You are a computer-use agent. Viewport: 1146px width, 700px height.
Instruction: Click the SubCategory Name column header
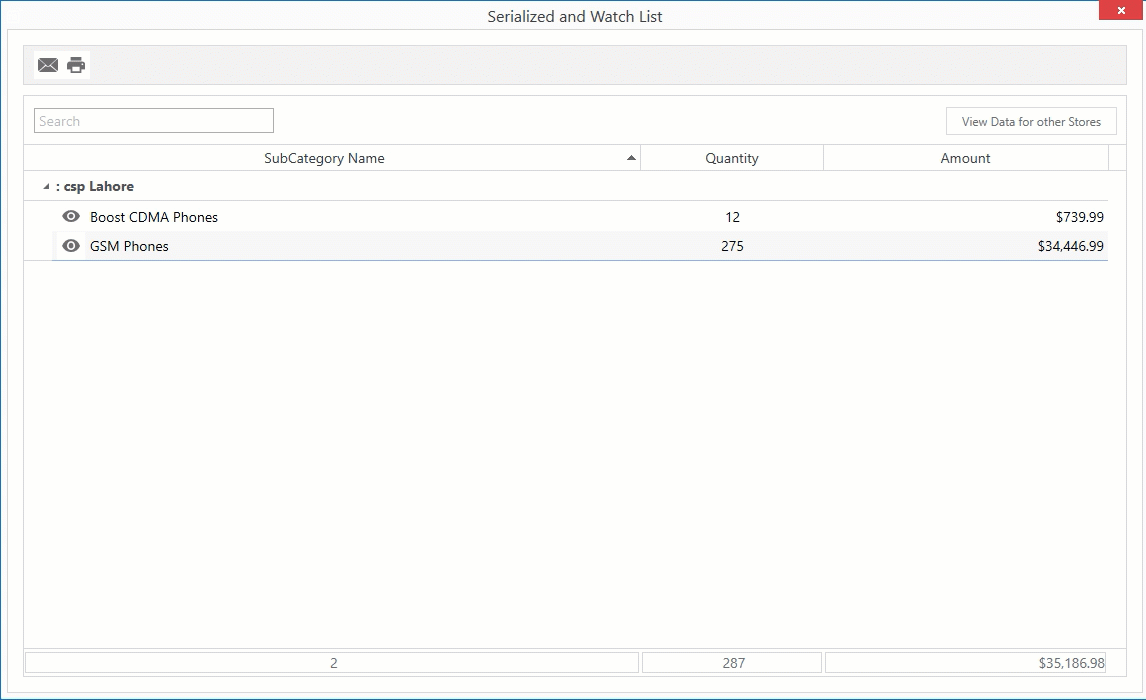tap(324, 157)
